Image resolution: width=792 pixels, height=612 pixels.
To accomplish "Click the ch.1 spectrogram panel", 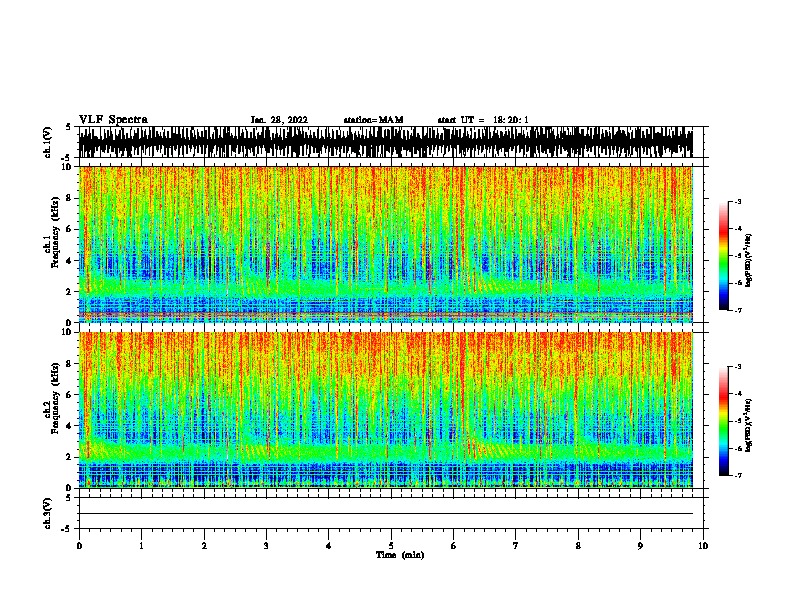I will click(x=386, y=244).
